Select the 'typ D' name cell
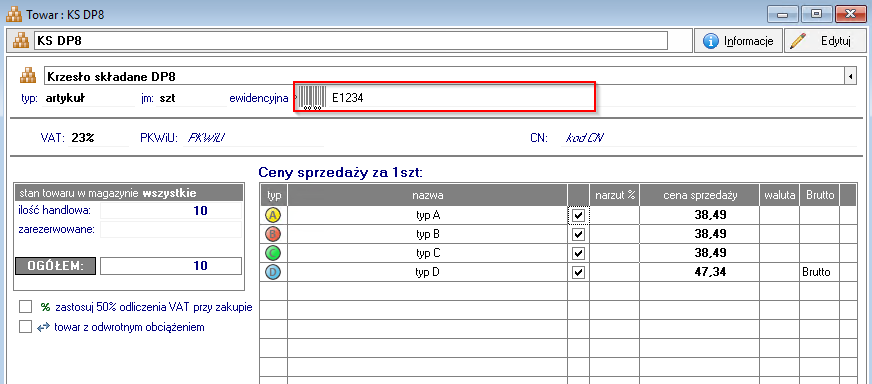 coord(427,273)
